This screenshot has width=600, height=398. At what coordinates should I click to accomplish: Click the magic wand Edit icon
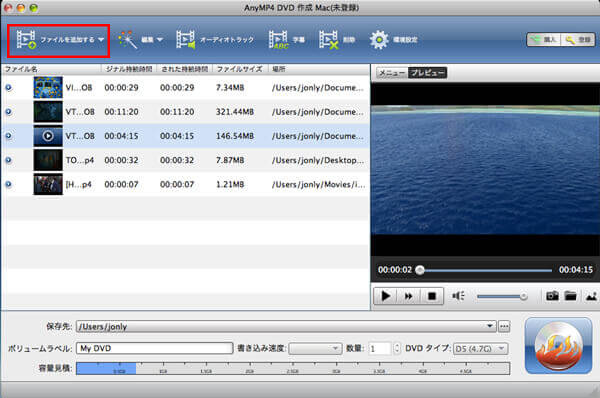[127, 40]
